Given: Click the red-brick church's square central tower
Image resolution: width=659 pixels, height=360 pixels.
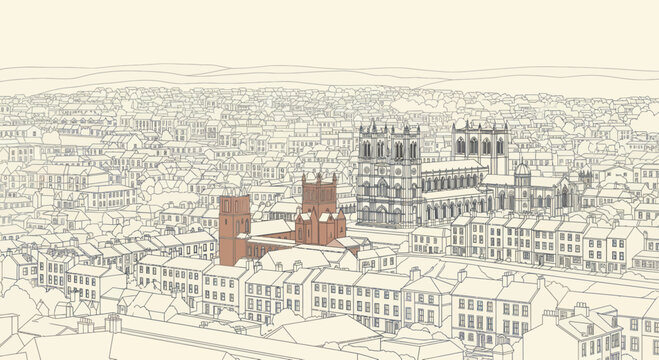Looking at the screenshot, I should pyautogui.click(x=319, y=194).
